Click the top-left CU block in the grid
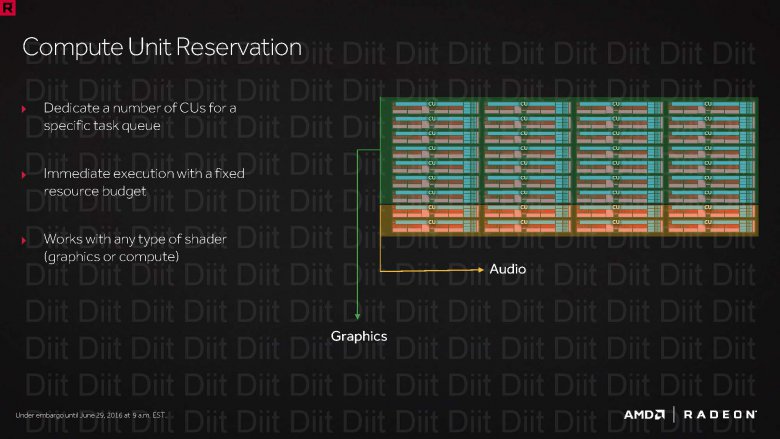The height and width of the screenshot is (439, 780). point(432,105)
